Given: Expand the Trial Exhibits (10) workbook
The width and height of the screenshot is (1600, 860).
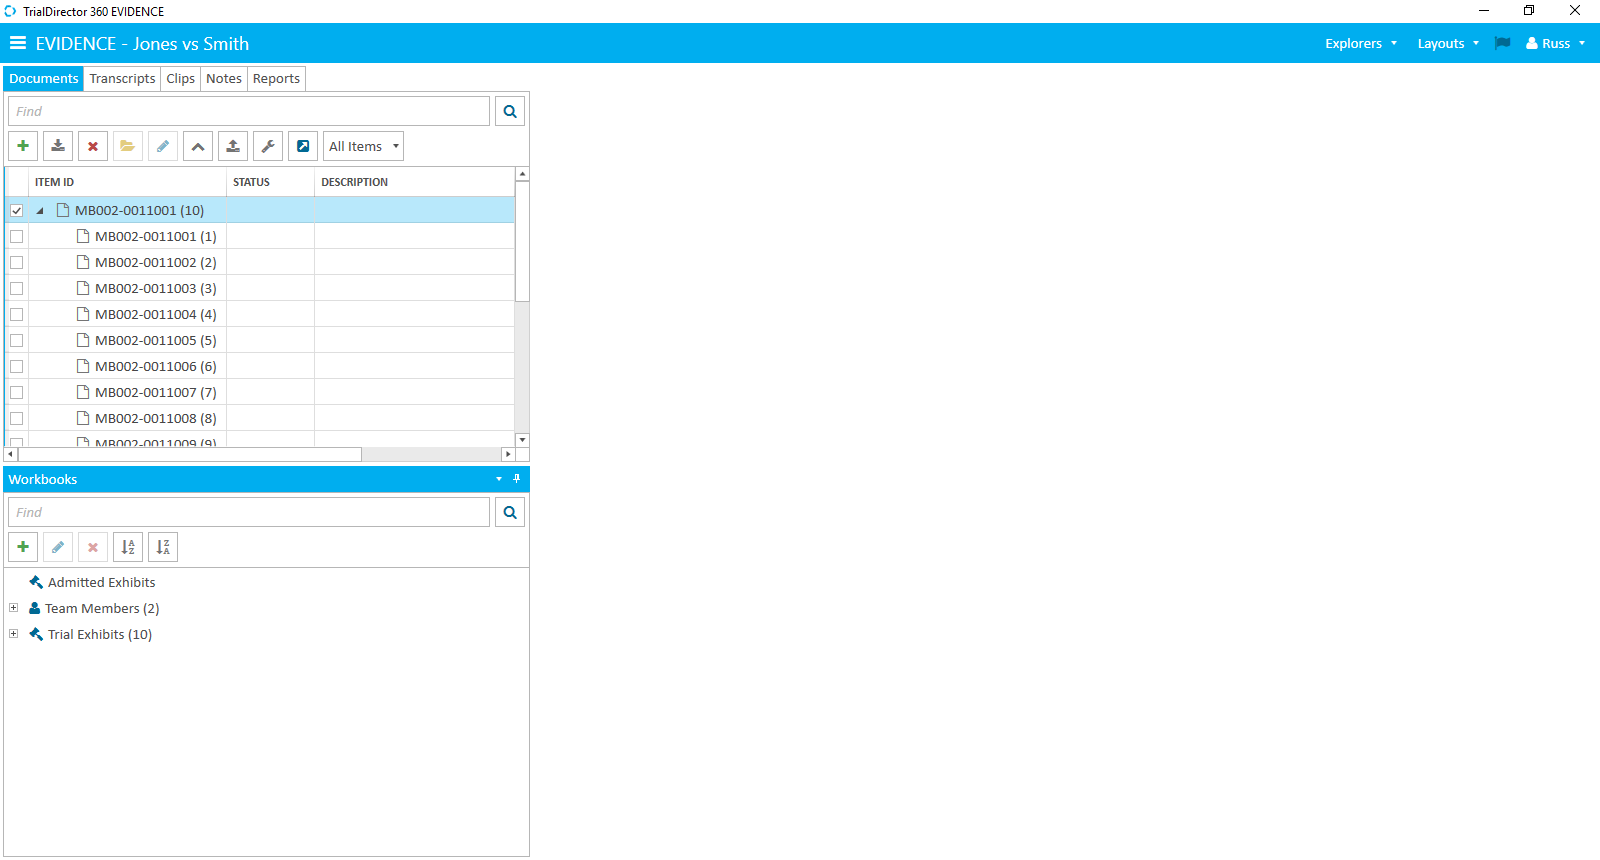Looking at the screenshot, I should (x=14, y=634).
